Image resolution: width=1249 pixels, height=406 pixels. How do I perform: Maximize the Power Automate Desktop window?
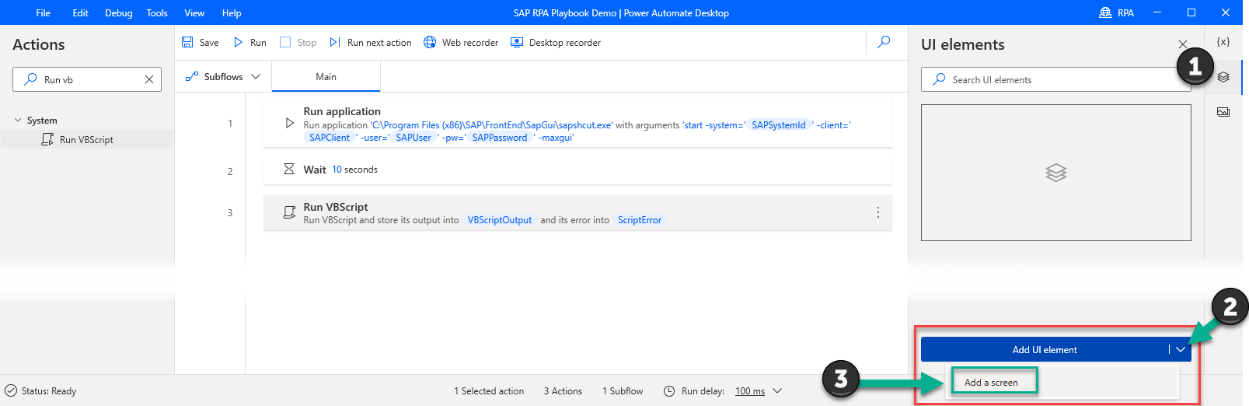pyautogui.click(x=1191, y=13)
